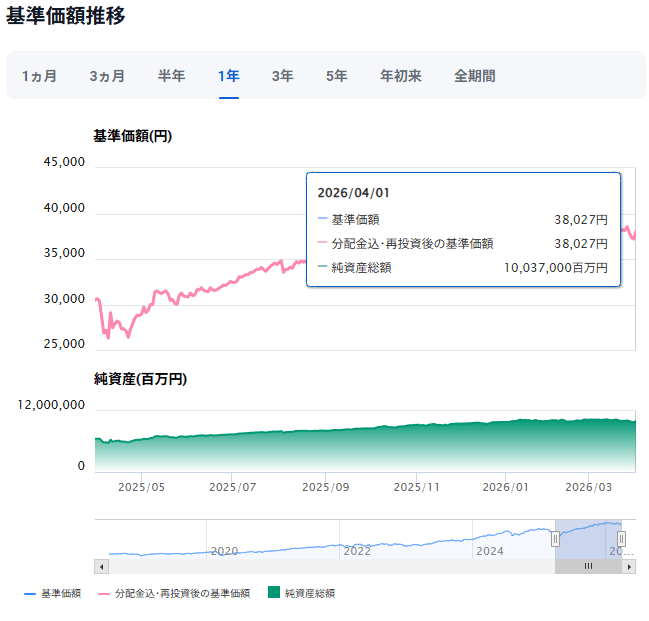Select the 年初来 tab
Screen dimensions: 649x621
click(400, 76)
